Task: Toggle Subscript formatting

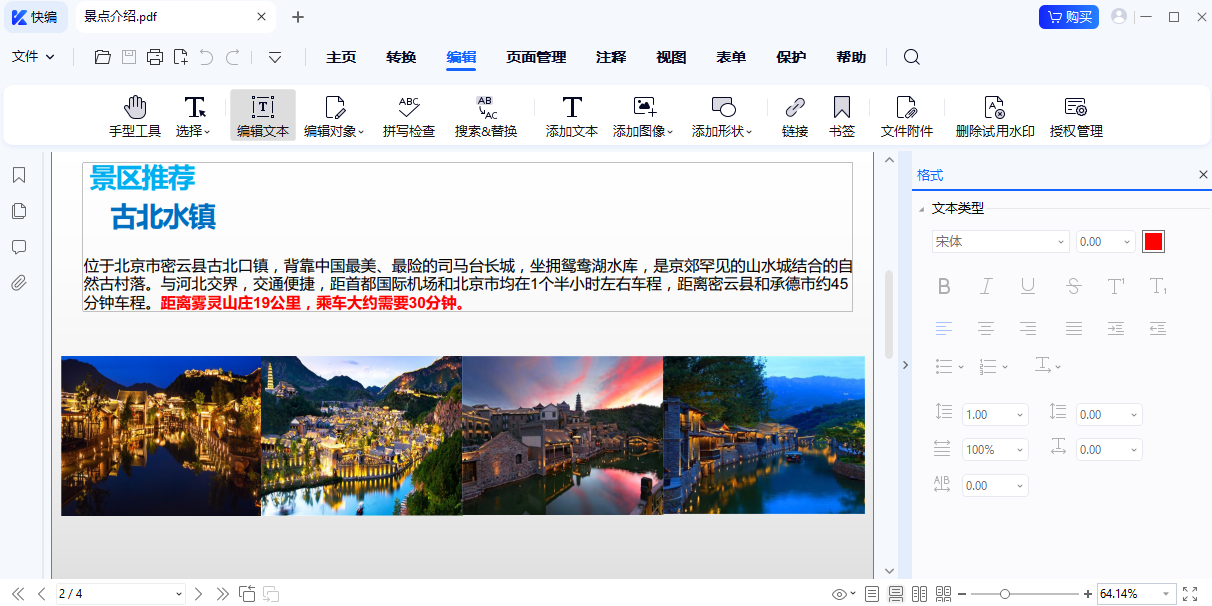Action: tap(1158, 287)
